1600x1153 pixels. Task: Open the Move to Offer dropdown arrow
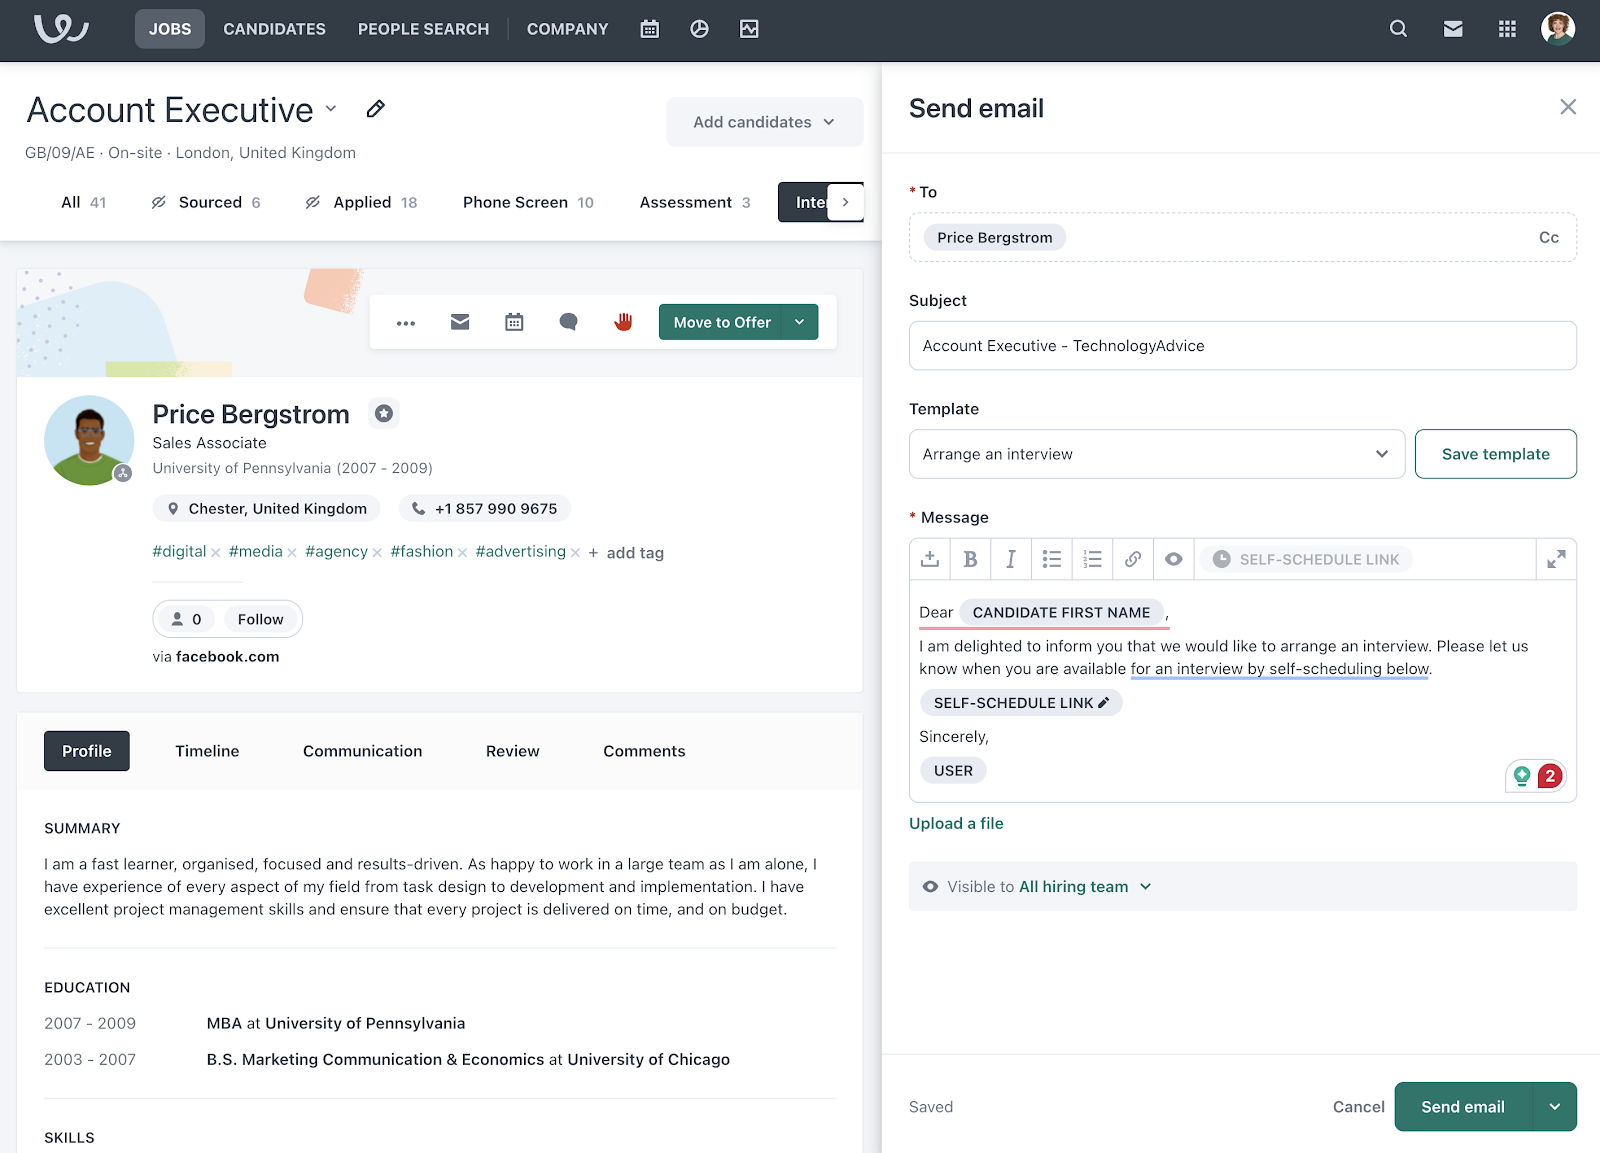[x=800, y=322]
